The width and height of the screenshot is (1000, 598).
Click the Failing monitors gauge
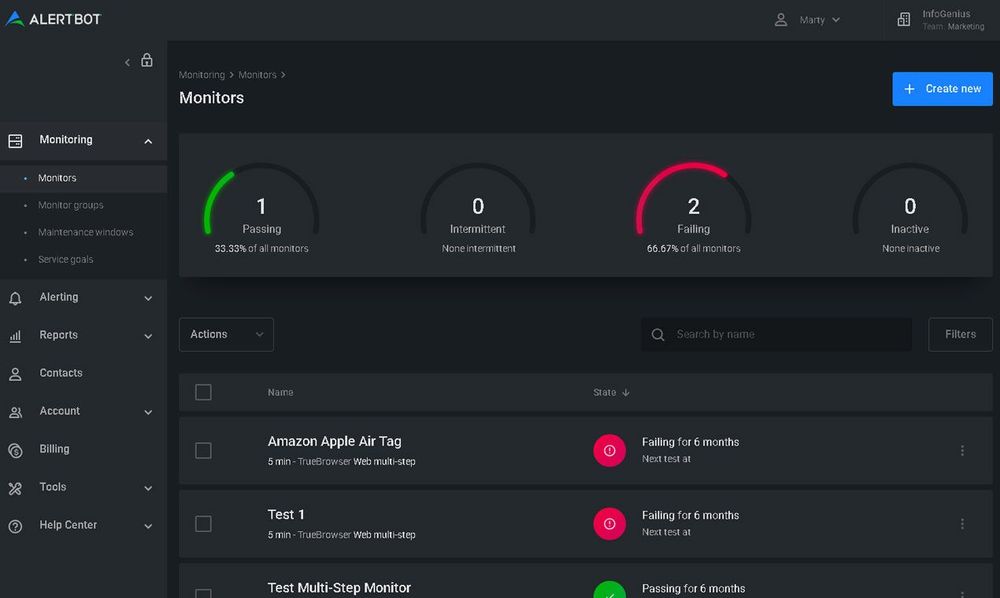click(x=693, y=208)
